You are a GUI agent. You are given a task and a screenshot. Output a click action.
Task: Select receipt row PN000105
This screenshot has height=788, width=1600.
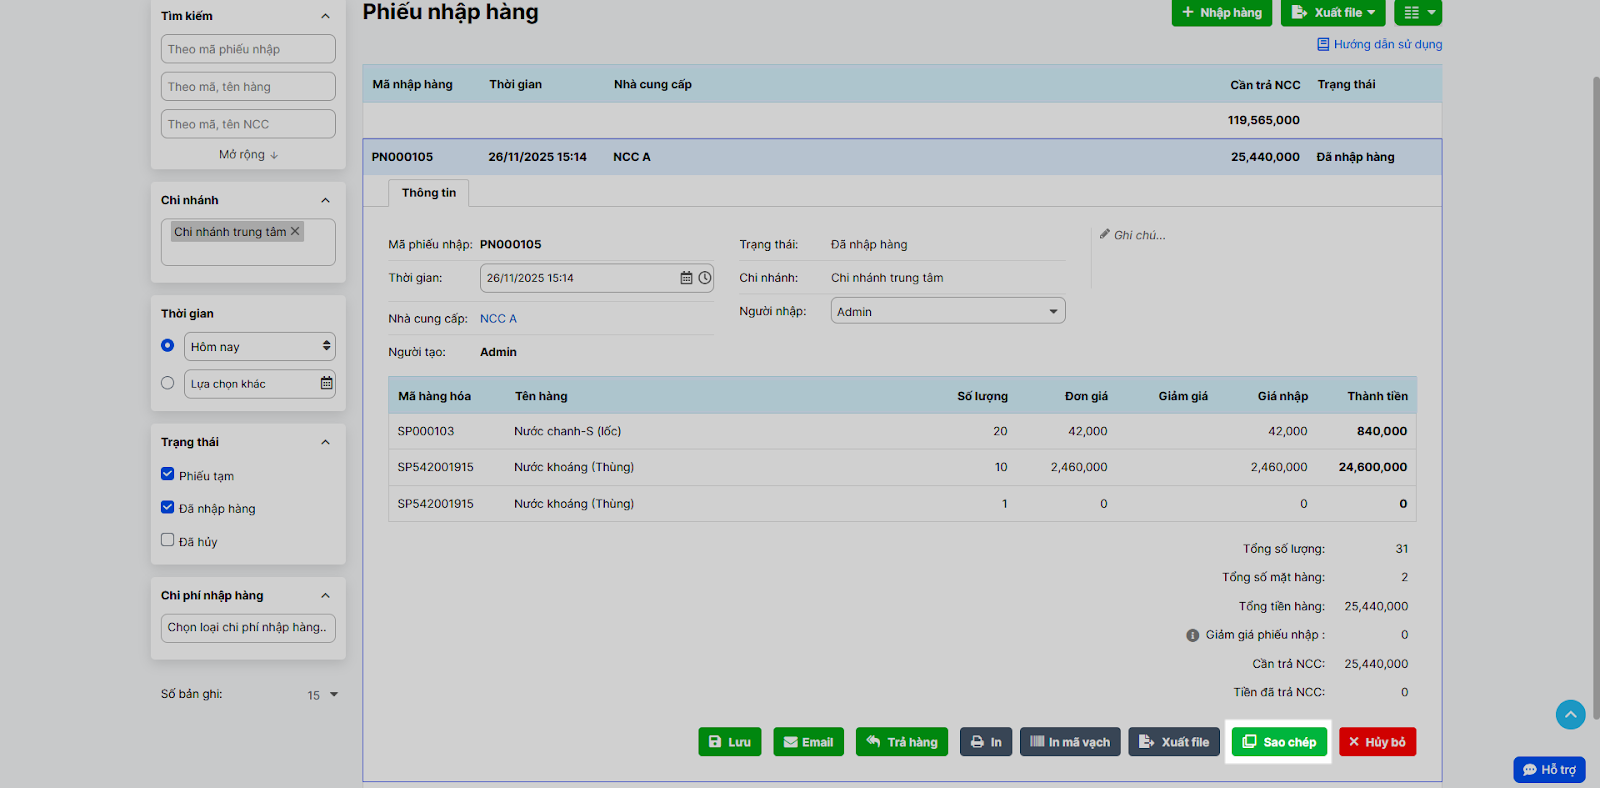point(902,157)
